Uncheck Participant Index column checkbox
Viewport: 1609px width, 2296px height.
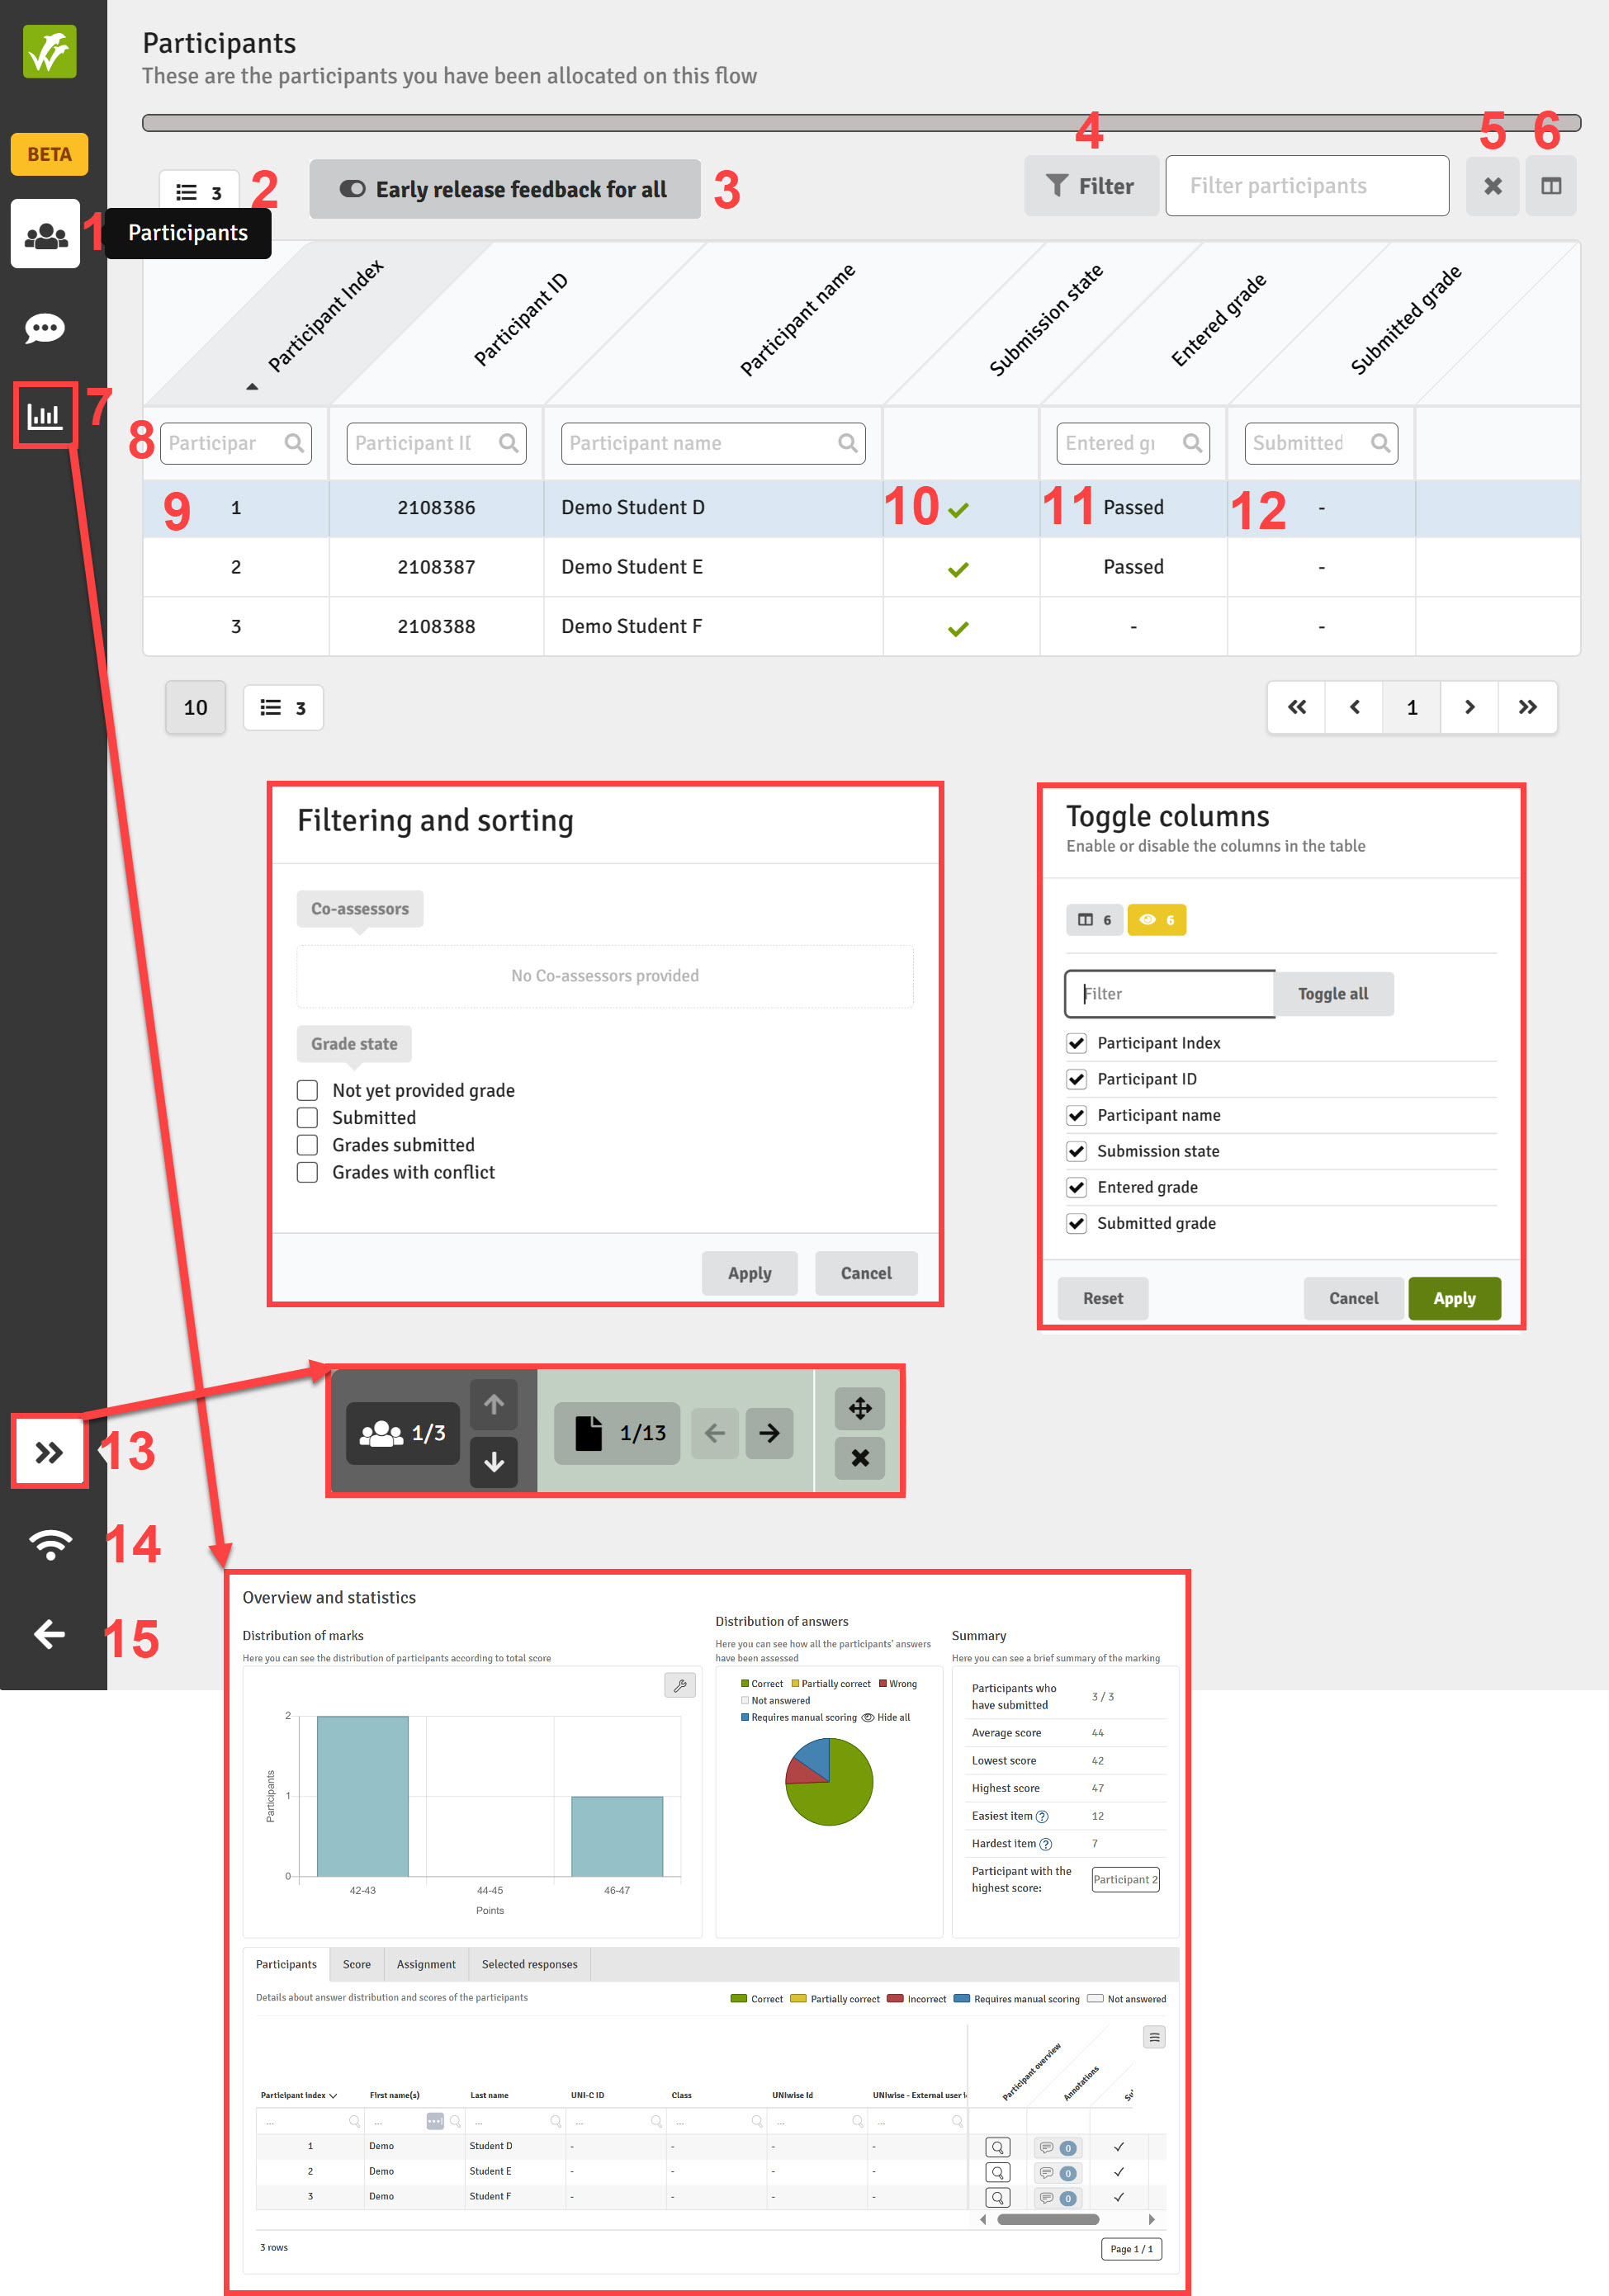(x=1076, y=1043)
